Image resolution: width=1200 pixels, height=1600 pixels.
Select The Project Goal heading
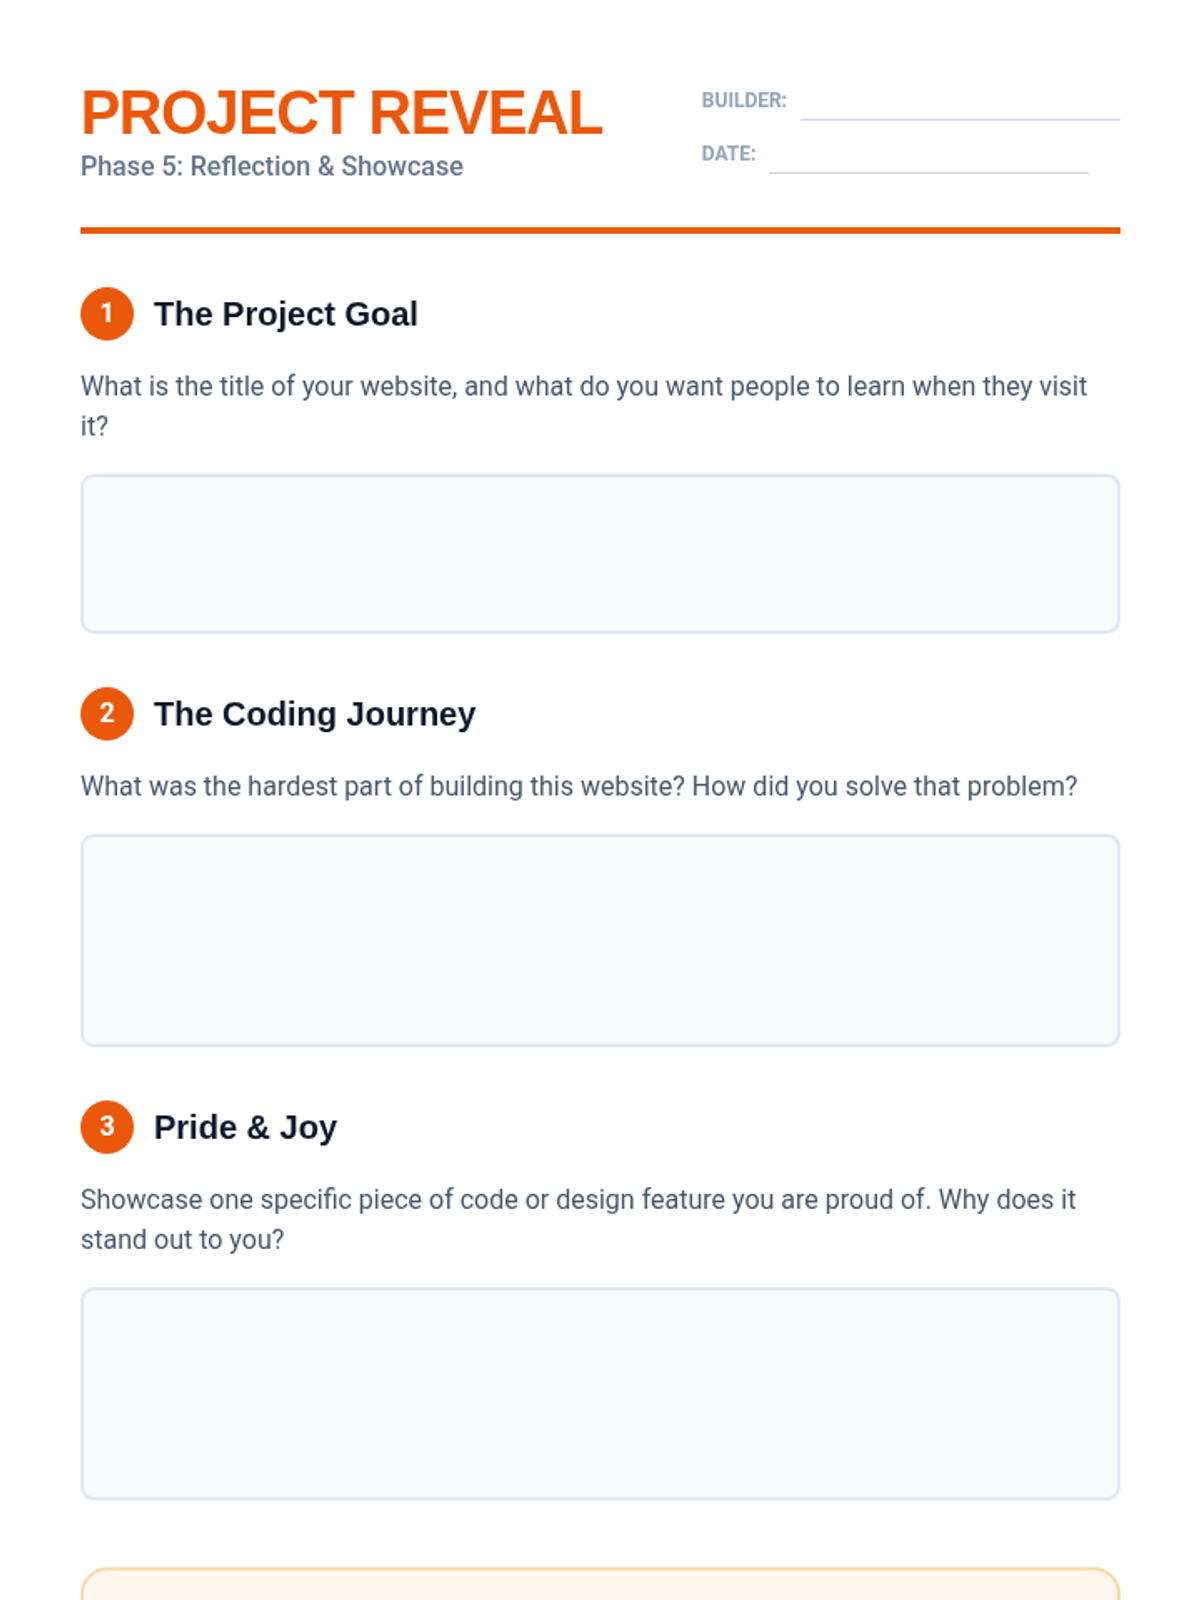[x=286, y=314]
